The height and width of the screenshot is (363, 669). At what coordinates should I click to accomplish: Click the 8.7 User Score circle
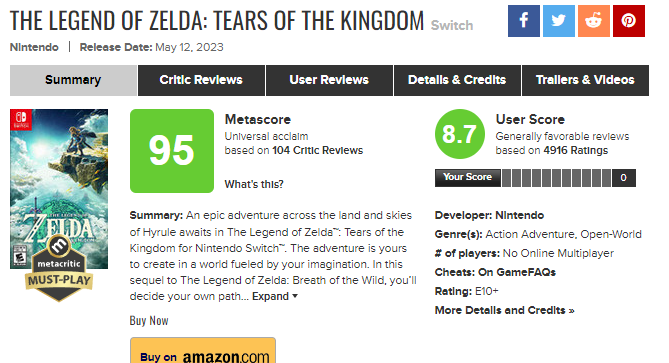tap(460, 134)
